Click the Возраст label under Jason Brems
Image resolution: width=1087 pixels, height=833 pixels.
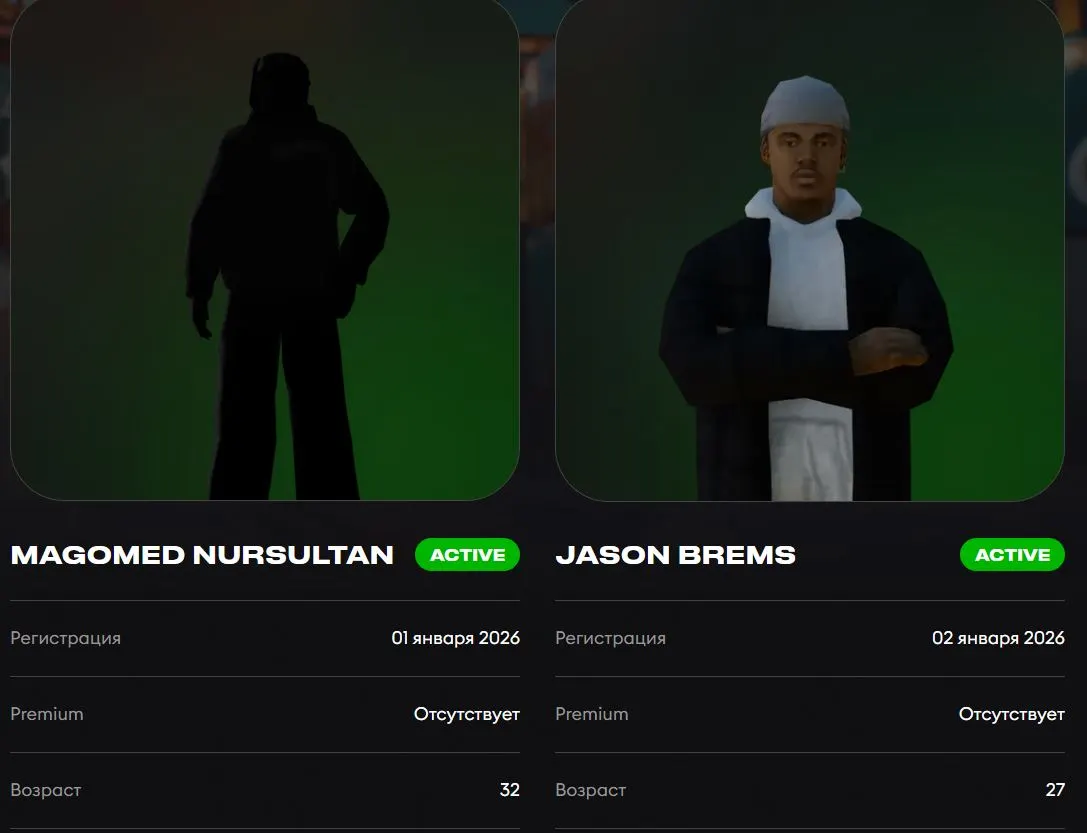pos(591,790)
